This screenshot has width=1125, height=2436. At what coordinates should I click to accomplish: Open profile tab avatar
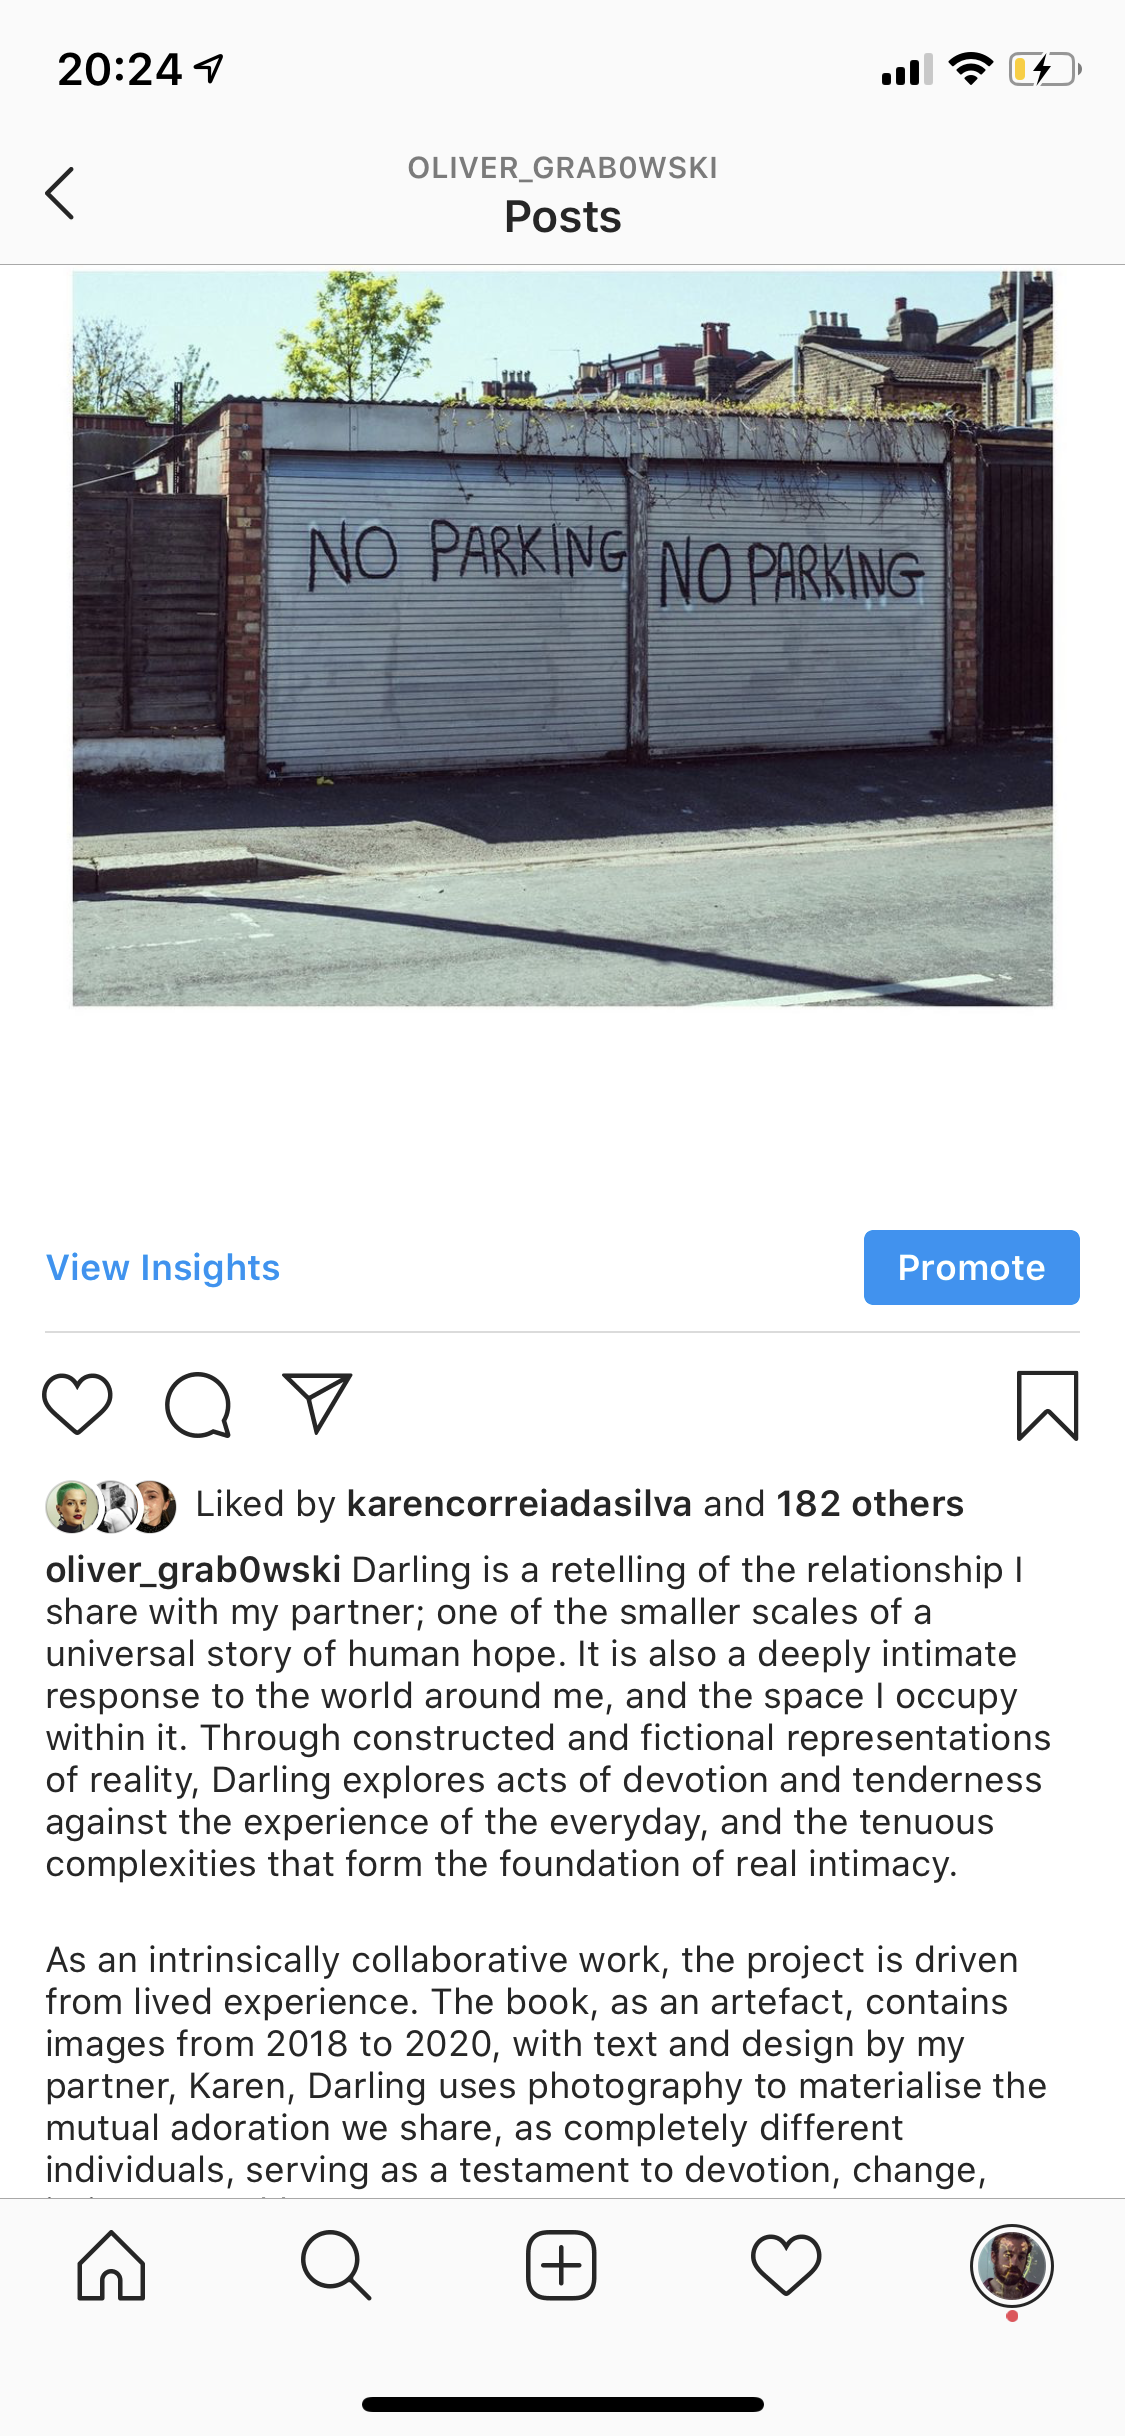tap(1011, 2266)
